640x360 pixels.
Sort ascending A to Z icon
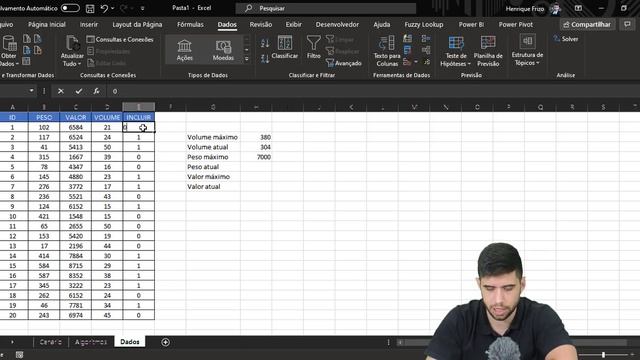click(265, 43)
